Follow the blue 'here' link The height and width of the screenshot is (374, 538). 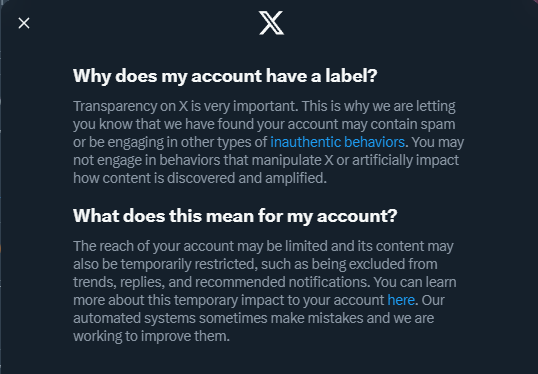click(x=401, y=300)
